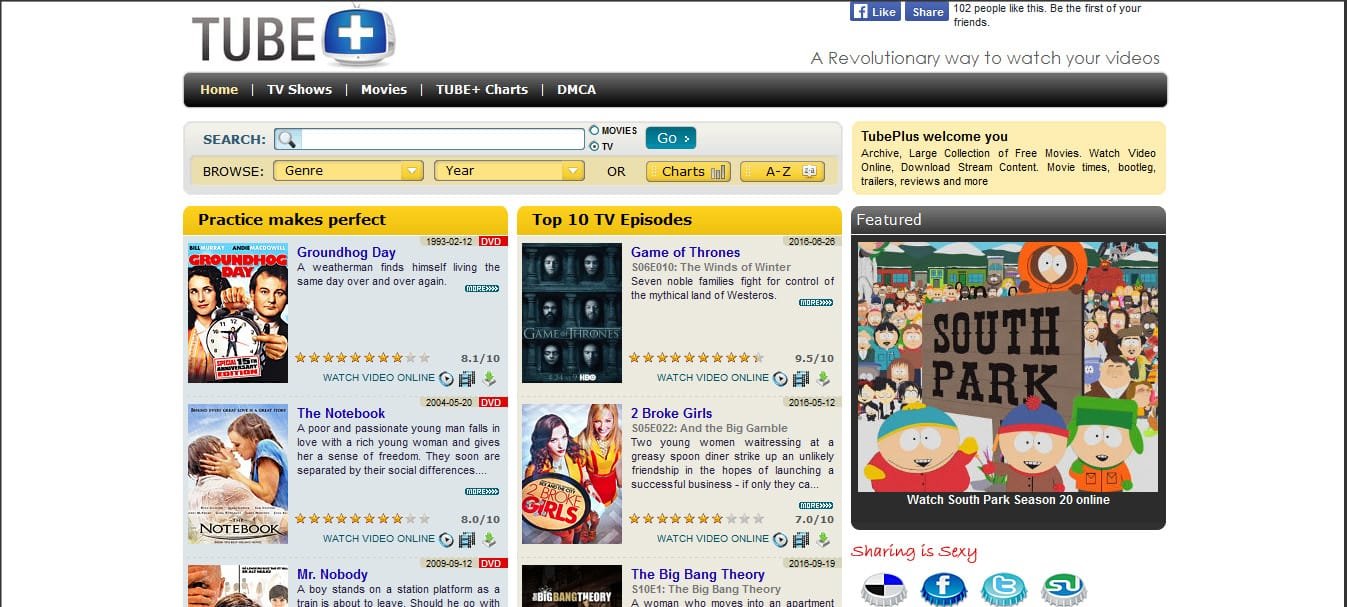Click play icon in the Game of Thrones row
The image size is (1347, 607).
pos(780,378)
